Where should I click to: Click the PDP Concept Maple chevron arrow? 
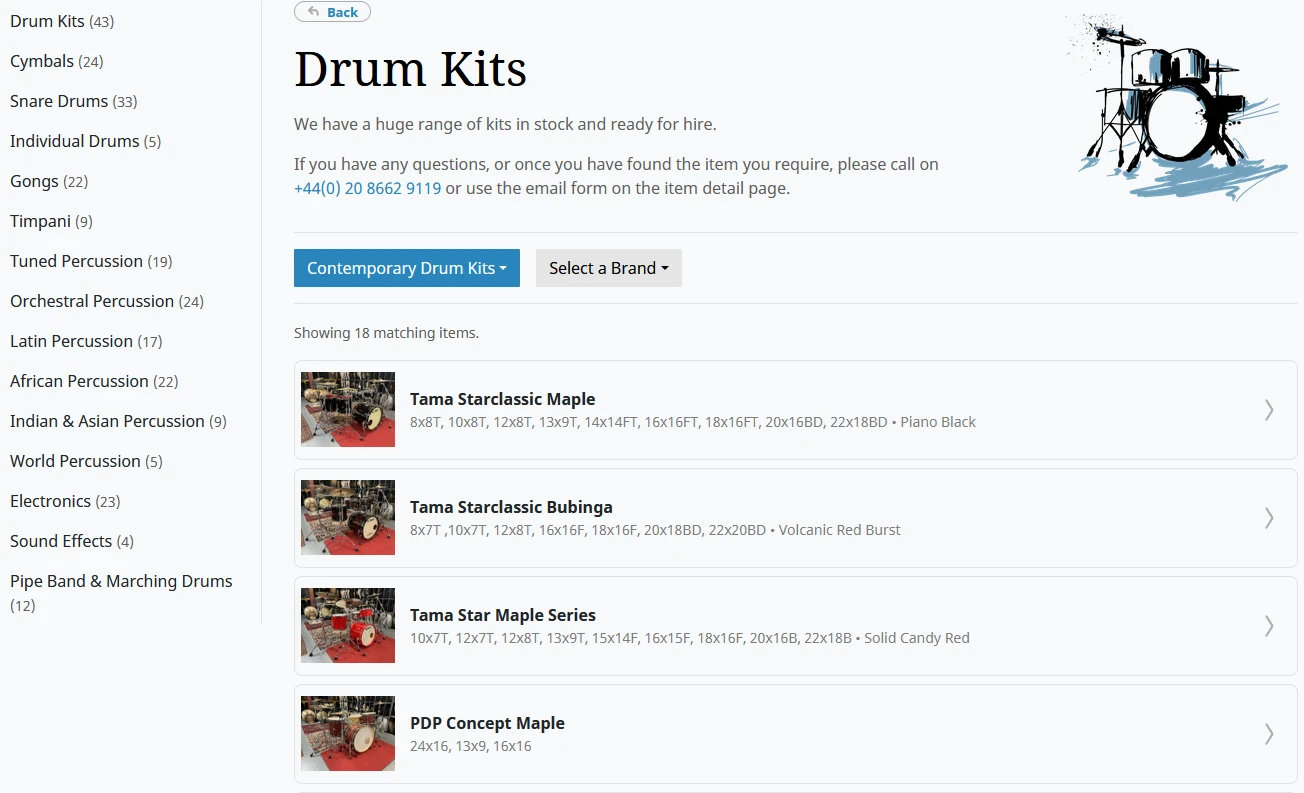[1269, 733]
